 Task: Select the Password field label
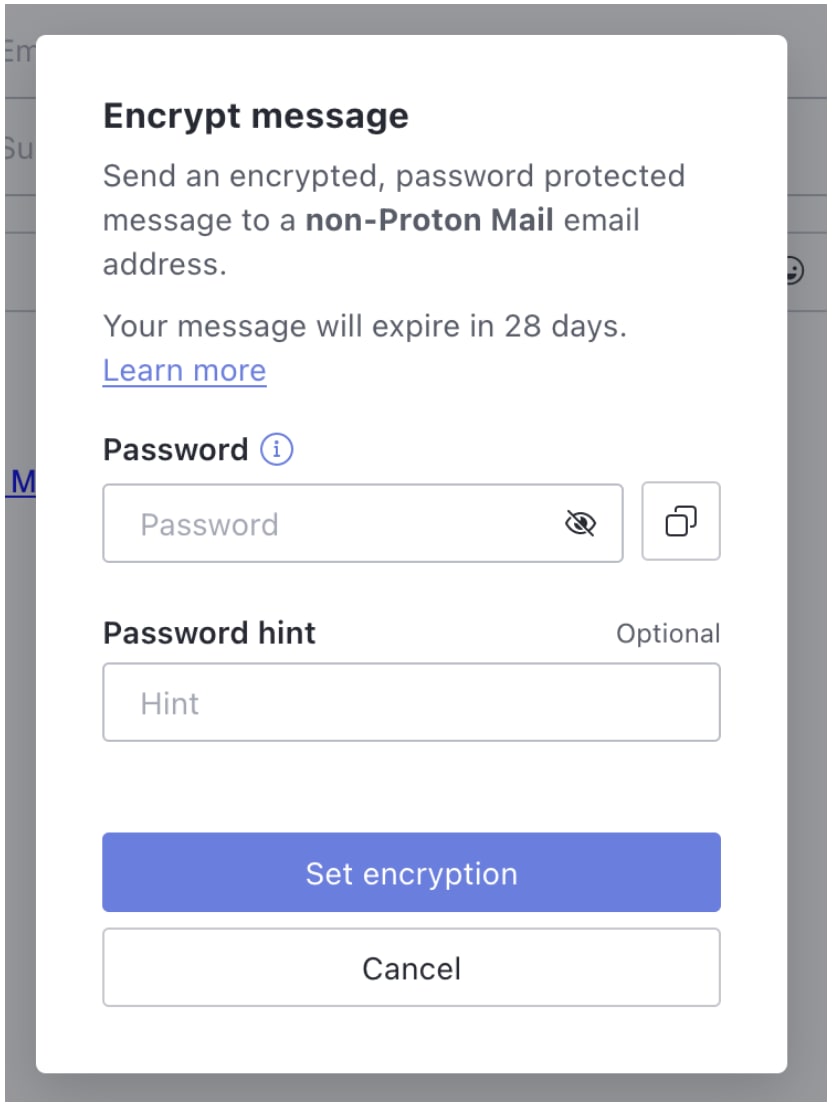[176, 450]
